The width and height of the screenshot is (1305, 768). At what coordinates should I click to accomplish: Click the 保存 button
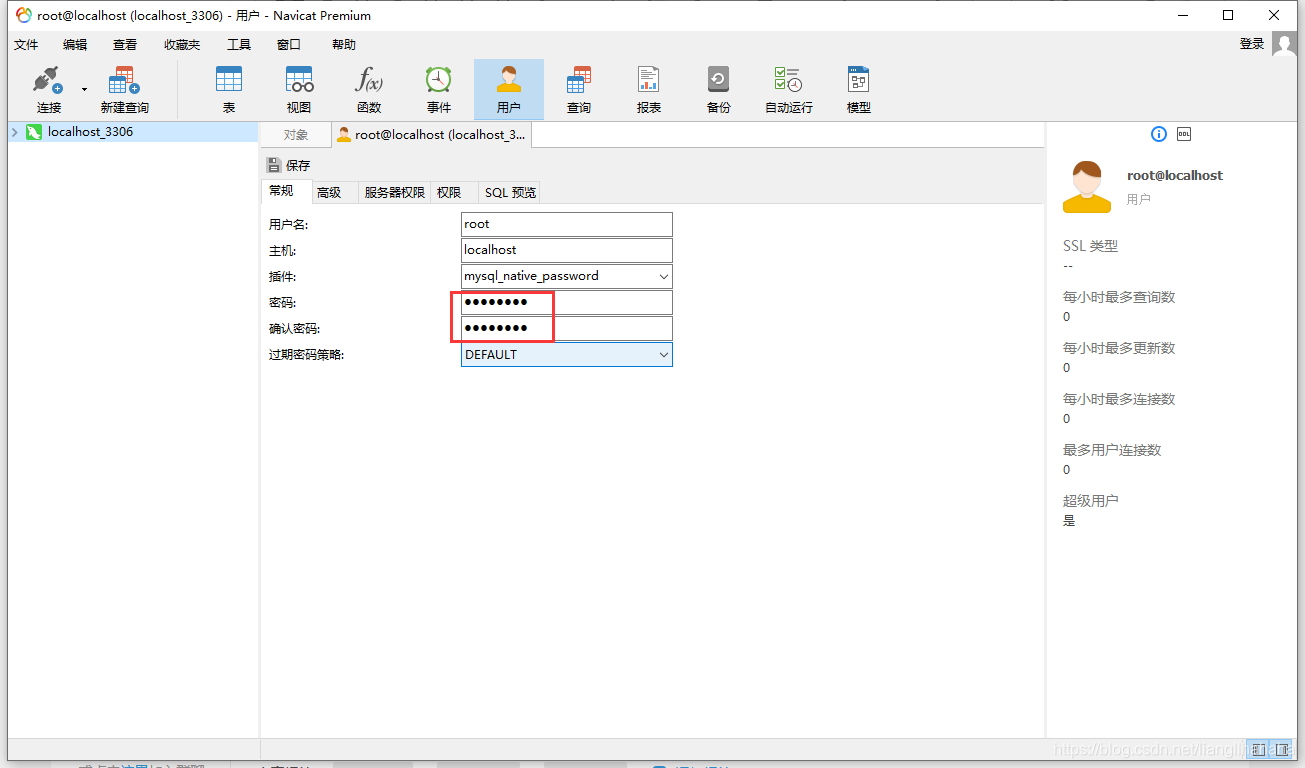click(289, 165)
